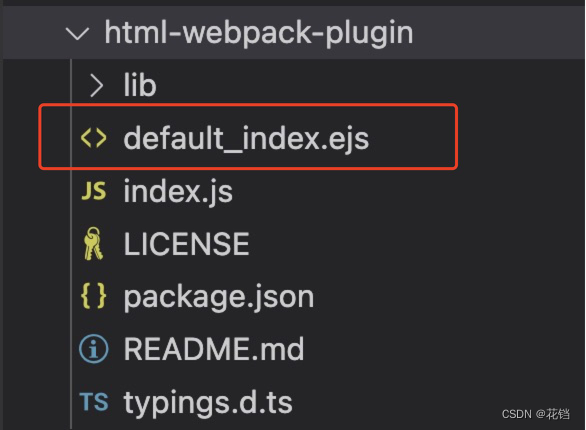Open the LICENSE file
The image size is (586, 430).
click(x=186, y=244)
